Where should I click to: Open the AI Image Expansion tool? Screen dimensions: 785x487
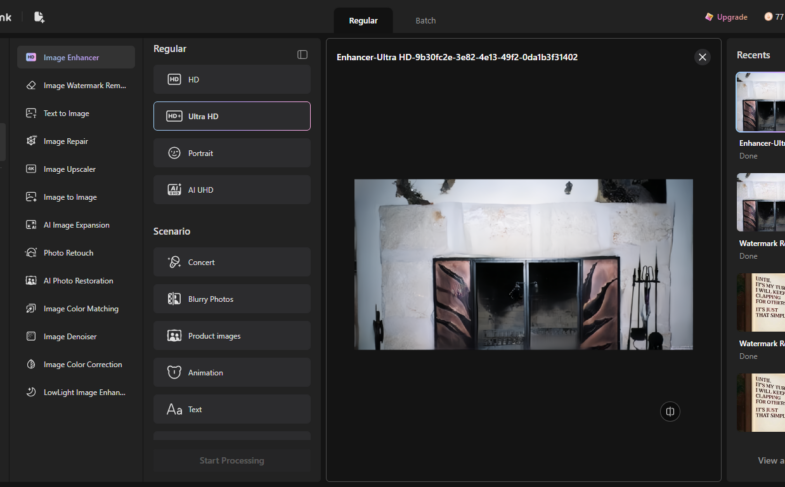click(76, 225)
